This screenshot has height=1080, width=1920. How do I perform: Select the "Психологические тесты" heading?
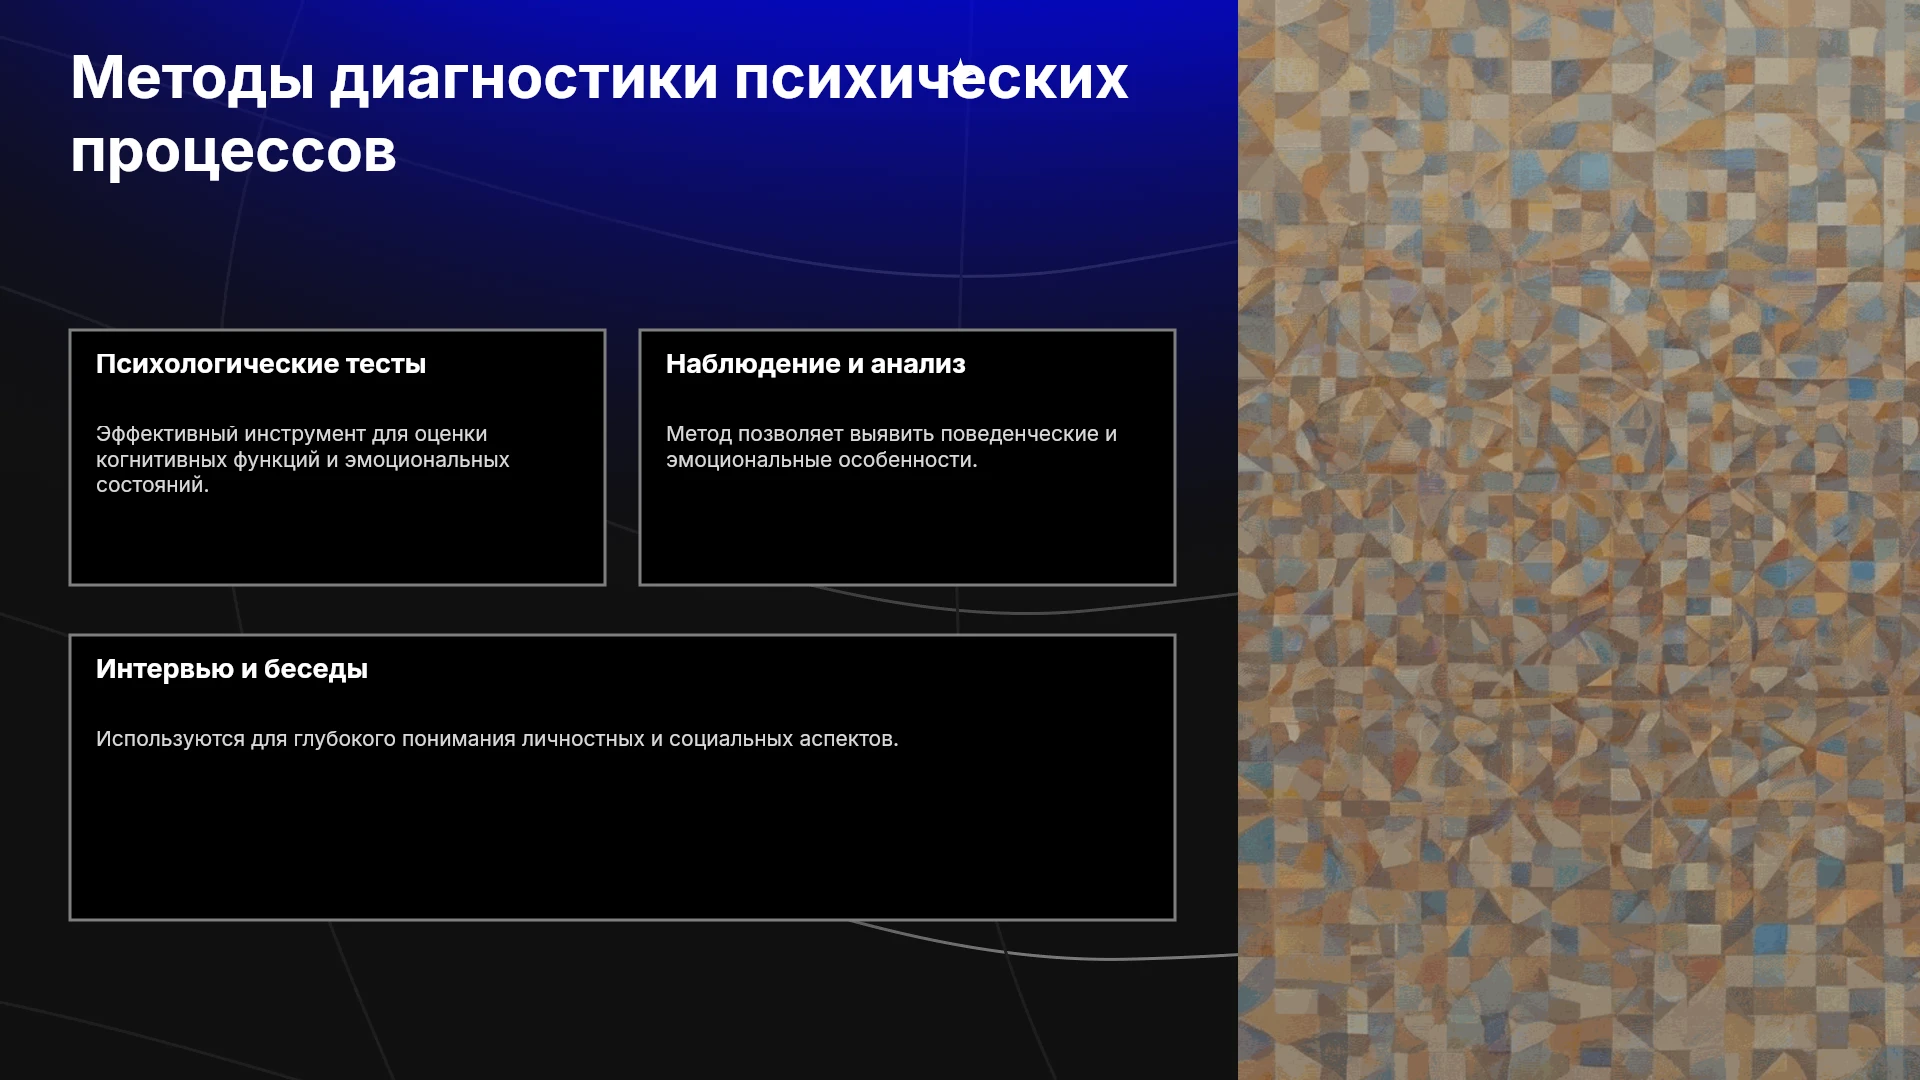tap(261, 364)
